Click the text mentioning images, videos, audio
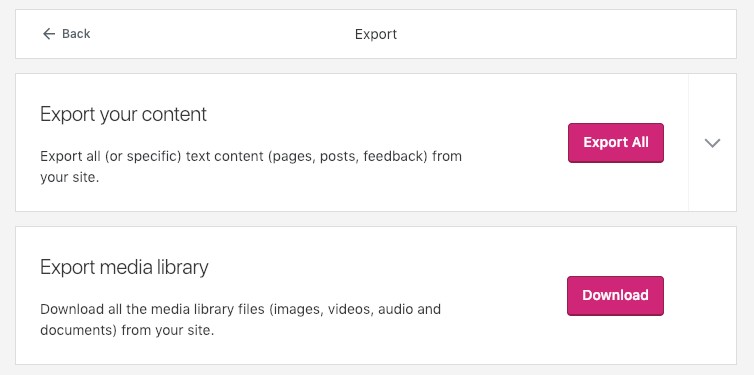The image size is (754, 375). click(240, 320)
